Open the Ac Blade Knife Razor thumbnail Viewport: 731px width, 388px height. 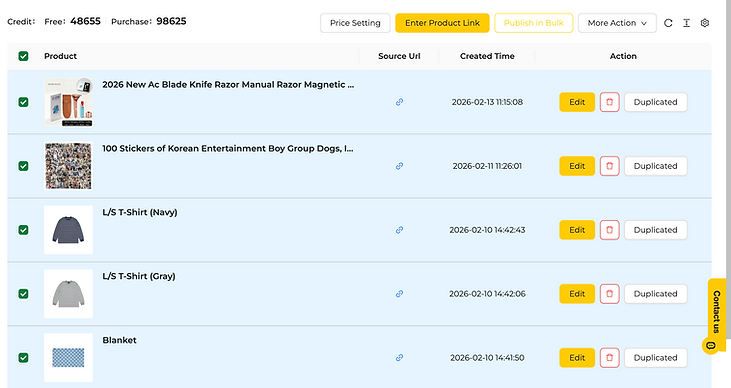click(69, 102)
